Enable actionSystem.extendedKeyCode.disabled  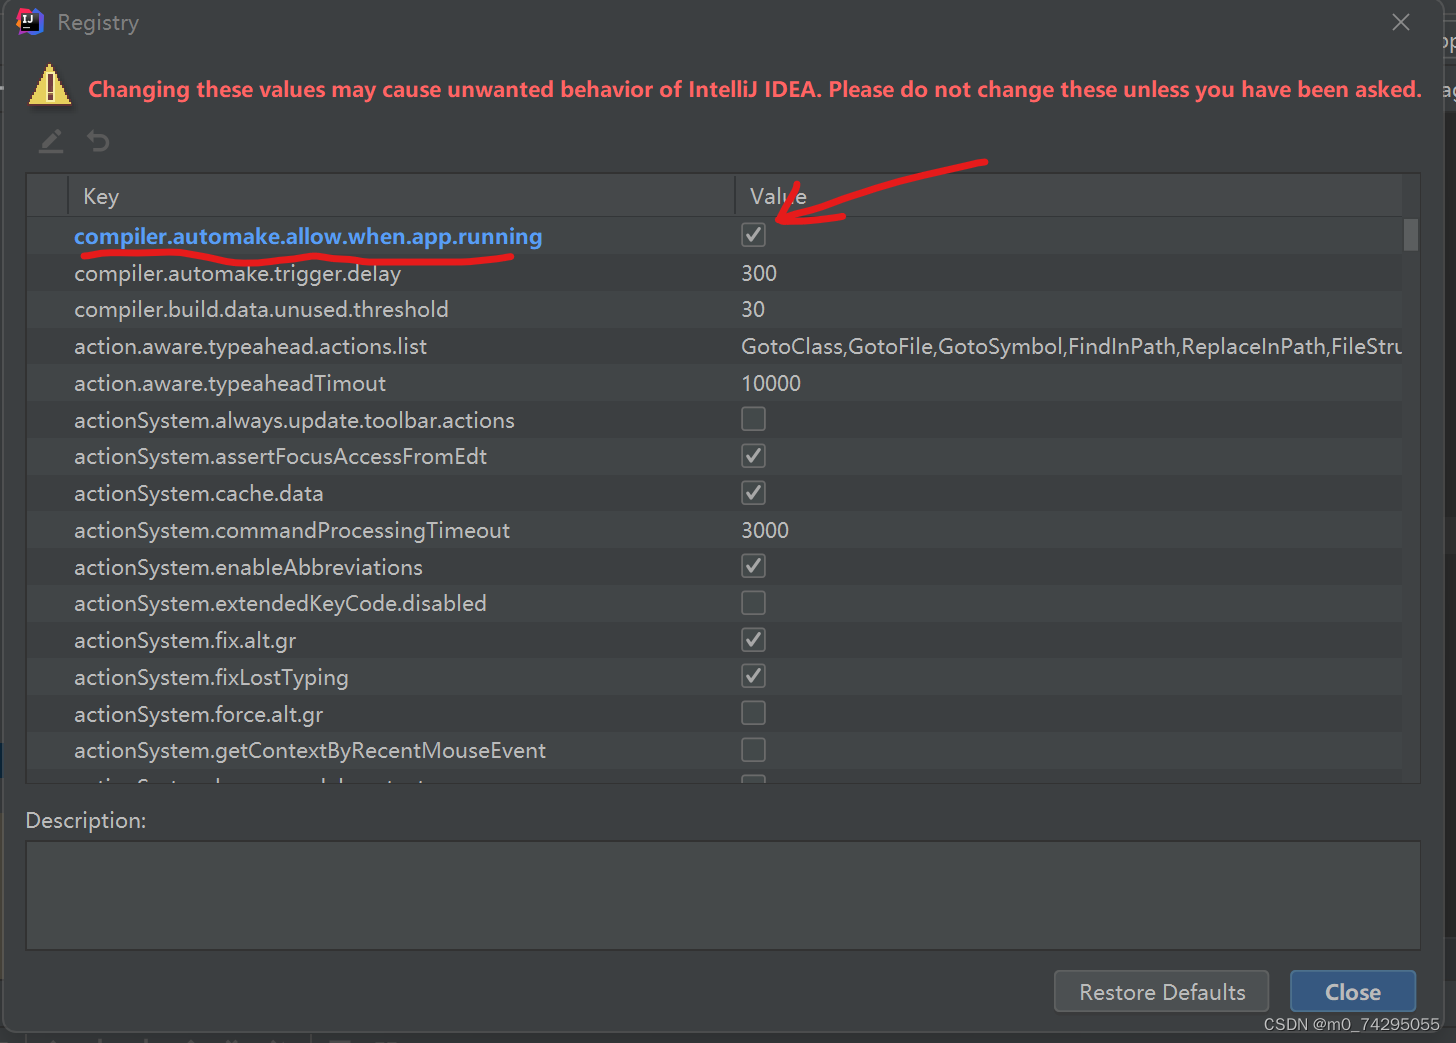(x=753, y=602)
